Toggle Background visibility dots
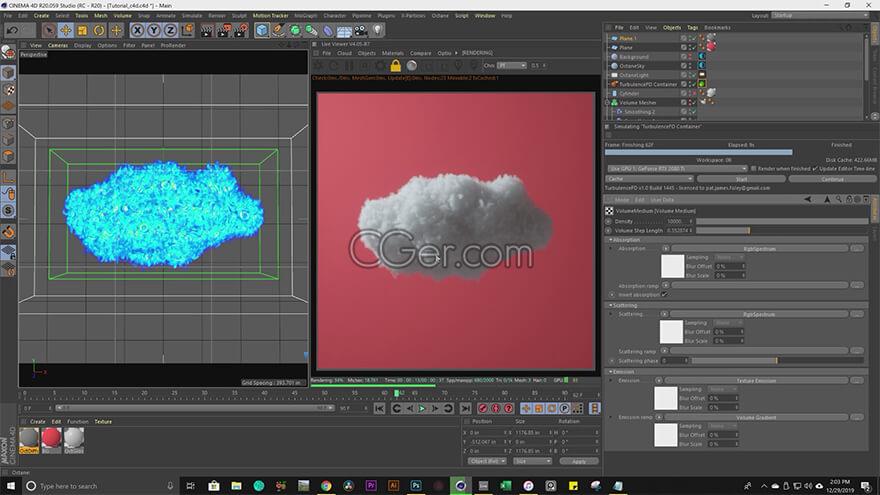The image size is (880, 495). (690, 57)
